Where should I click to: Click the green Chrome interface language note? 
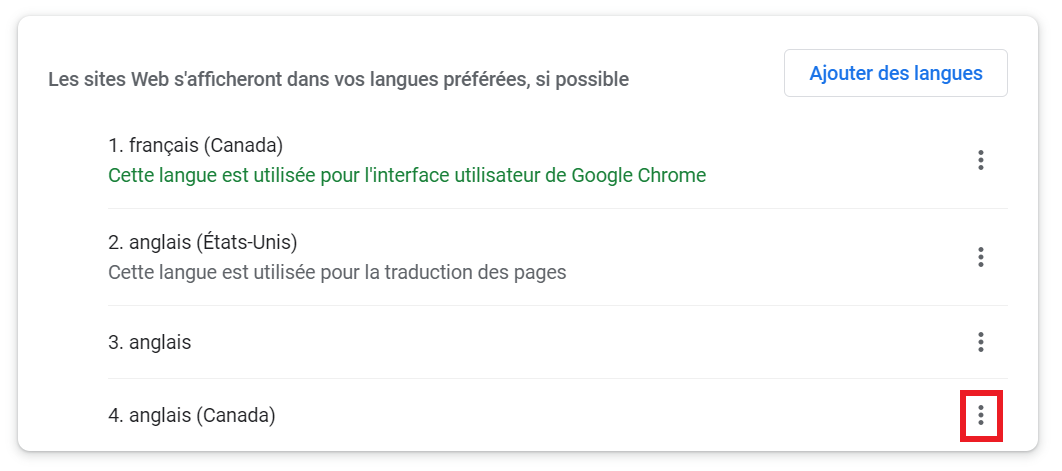pyautogui.click(x=407, y=175)
